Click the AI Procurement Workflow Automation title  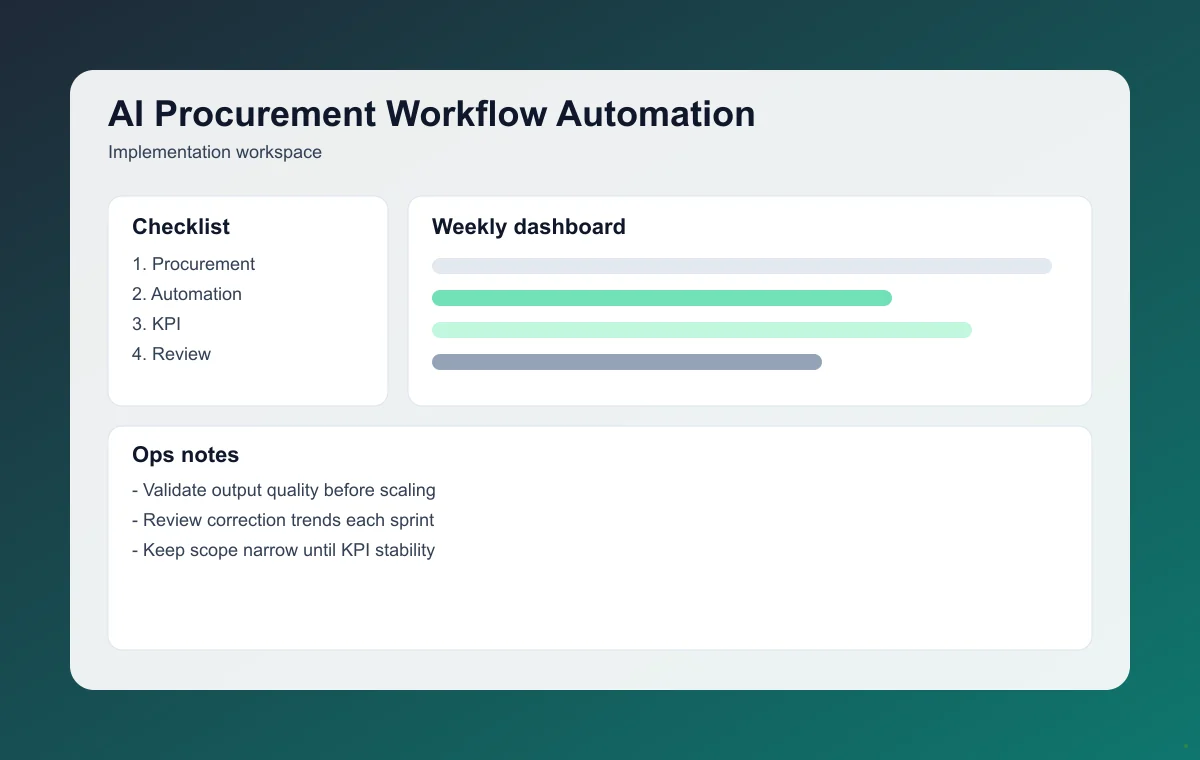coord(431,114)
